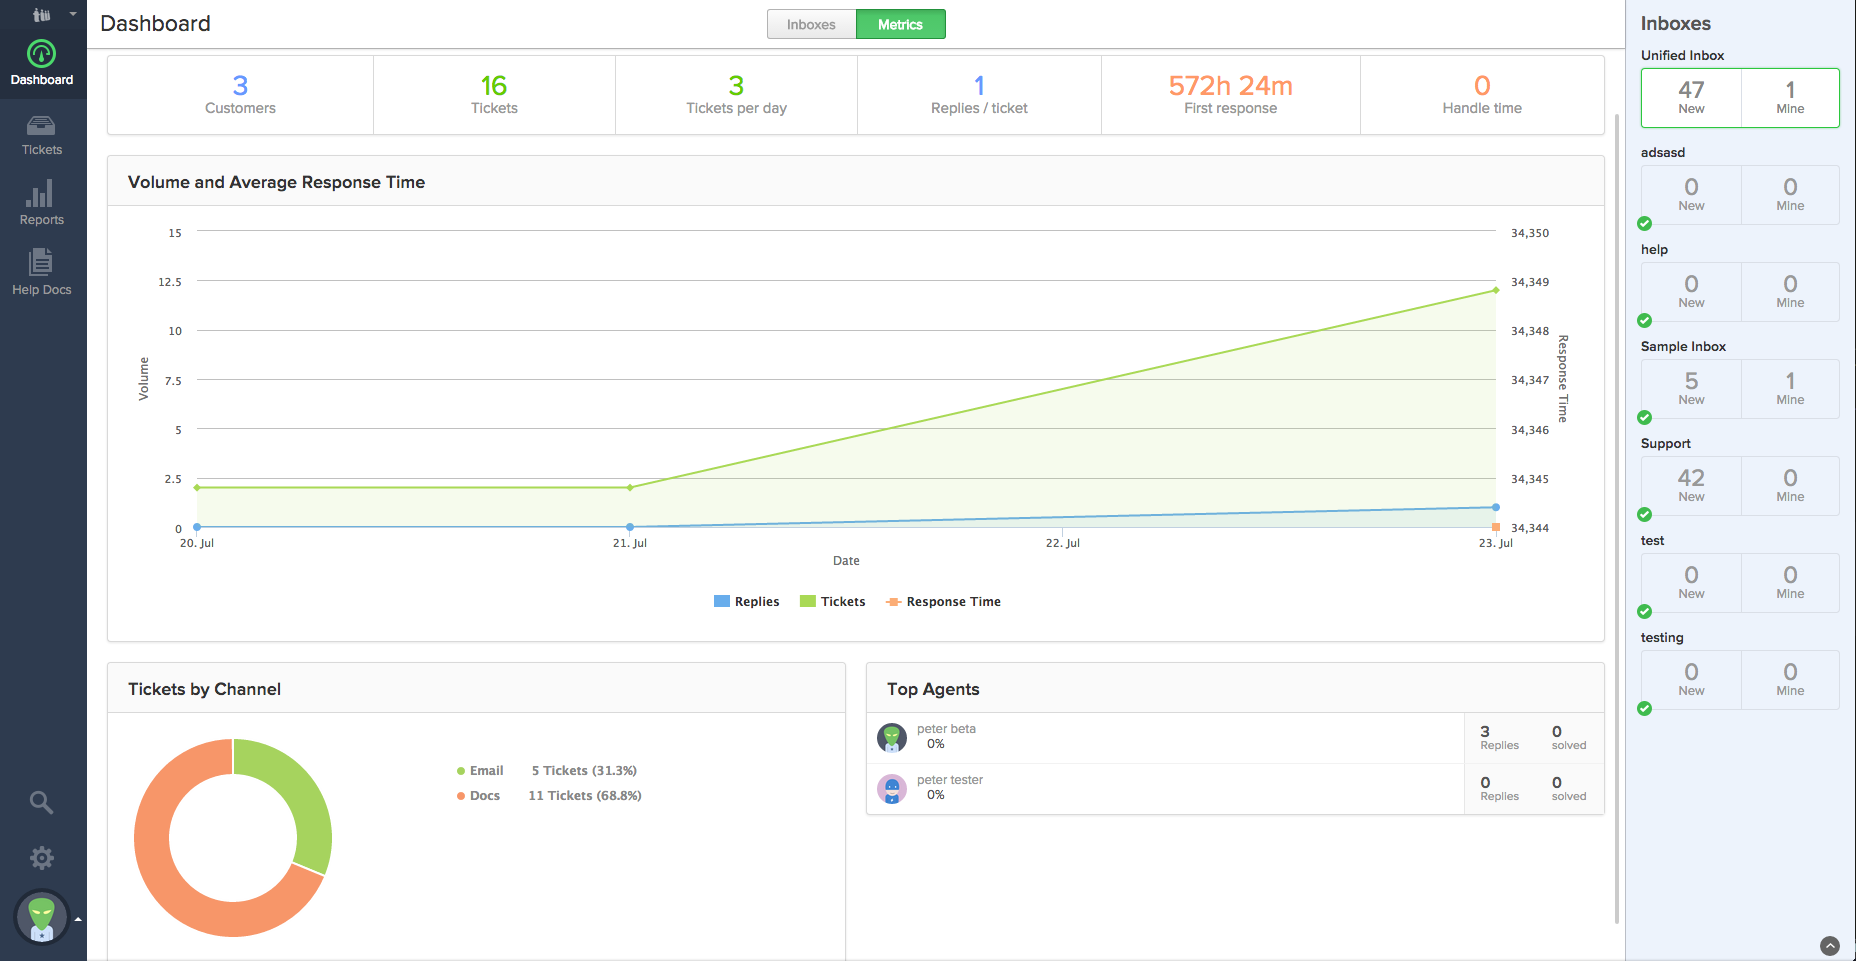Click peter beta's avatar in Top Agents
The image size is (1856, 961).
tap(892, 737)
